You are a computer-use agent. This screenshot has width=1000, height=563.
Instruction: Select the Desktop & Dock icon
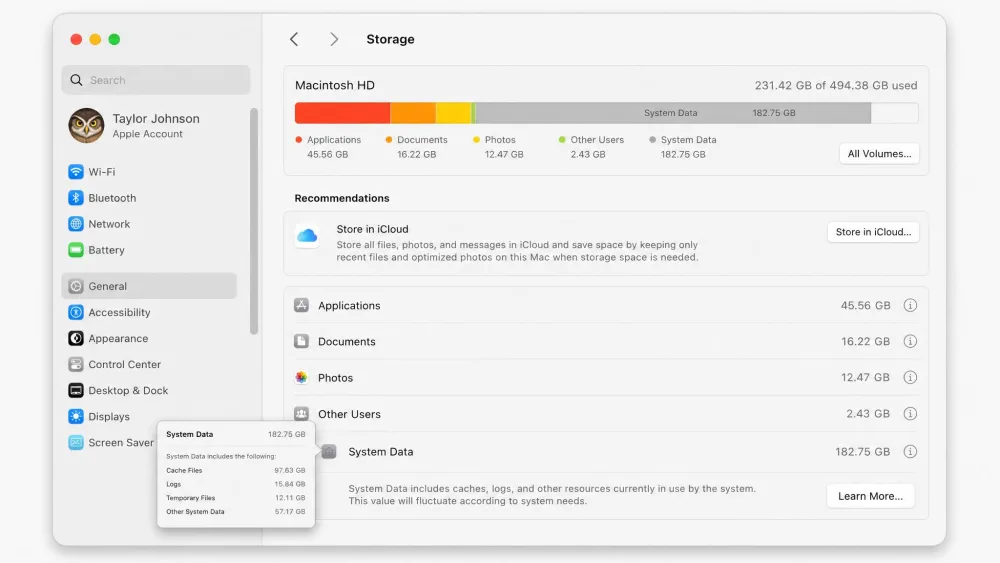coord(76,390)
